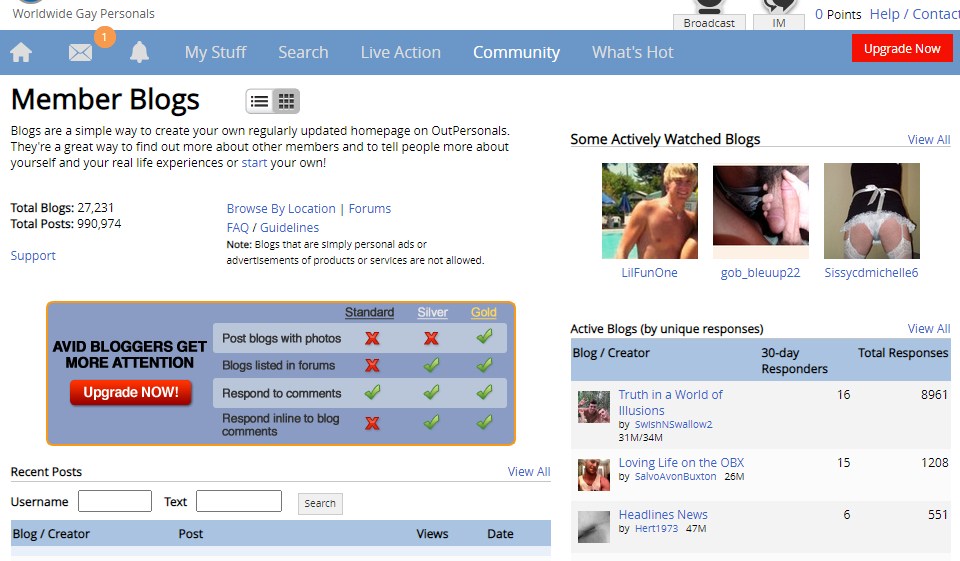Expand the Live Action menu

(x=400, y=52)
